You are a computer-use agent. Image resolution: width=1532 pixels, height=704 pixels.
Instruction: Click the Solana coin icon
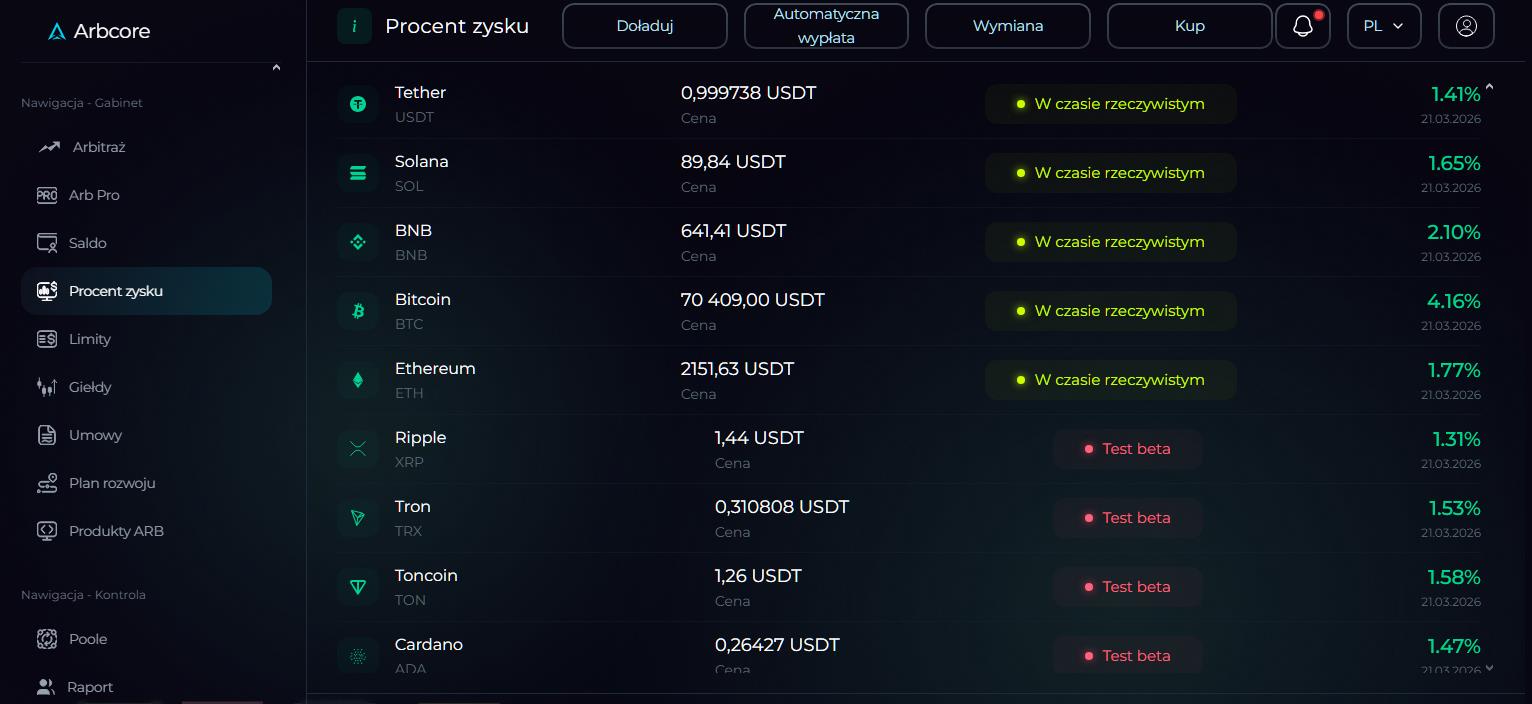coord(358,173)
